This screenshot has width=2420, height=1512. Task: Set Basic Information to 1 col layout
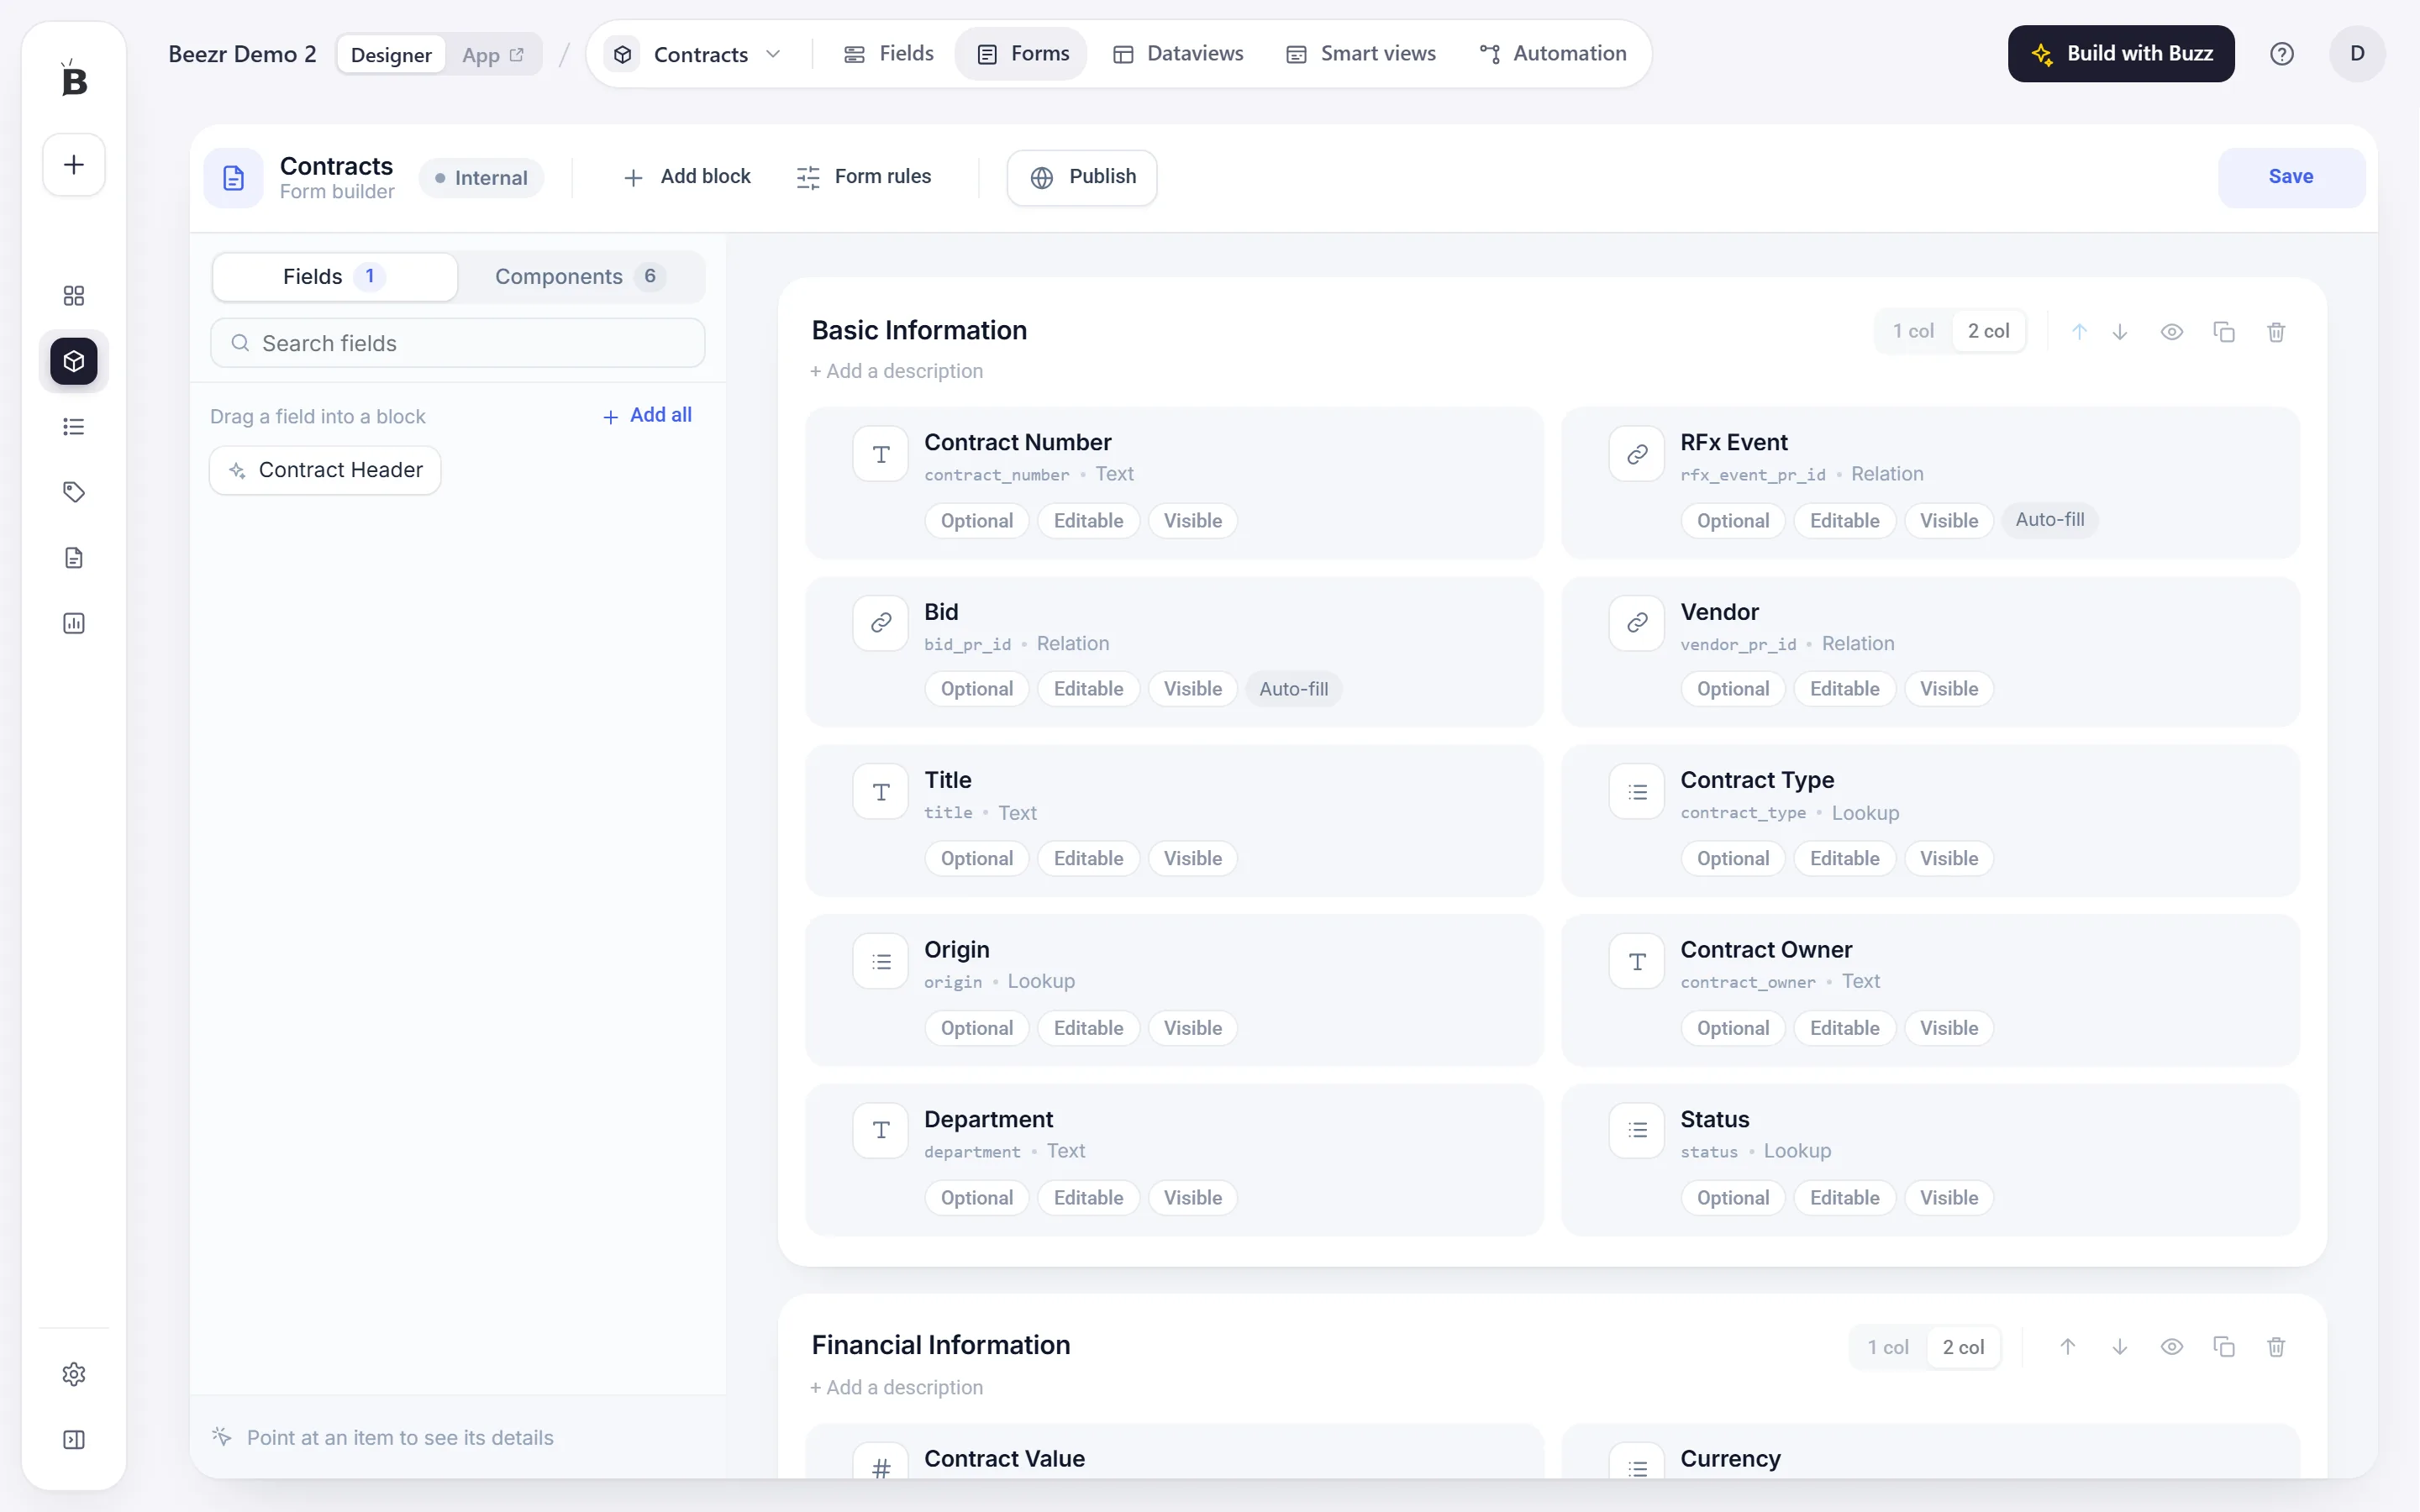1913,331
